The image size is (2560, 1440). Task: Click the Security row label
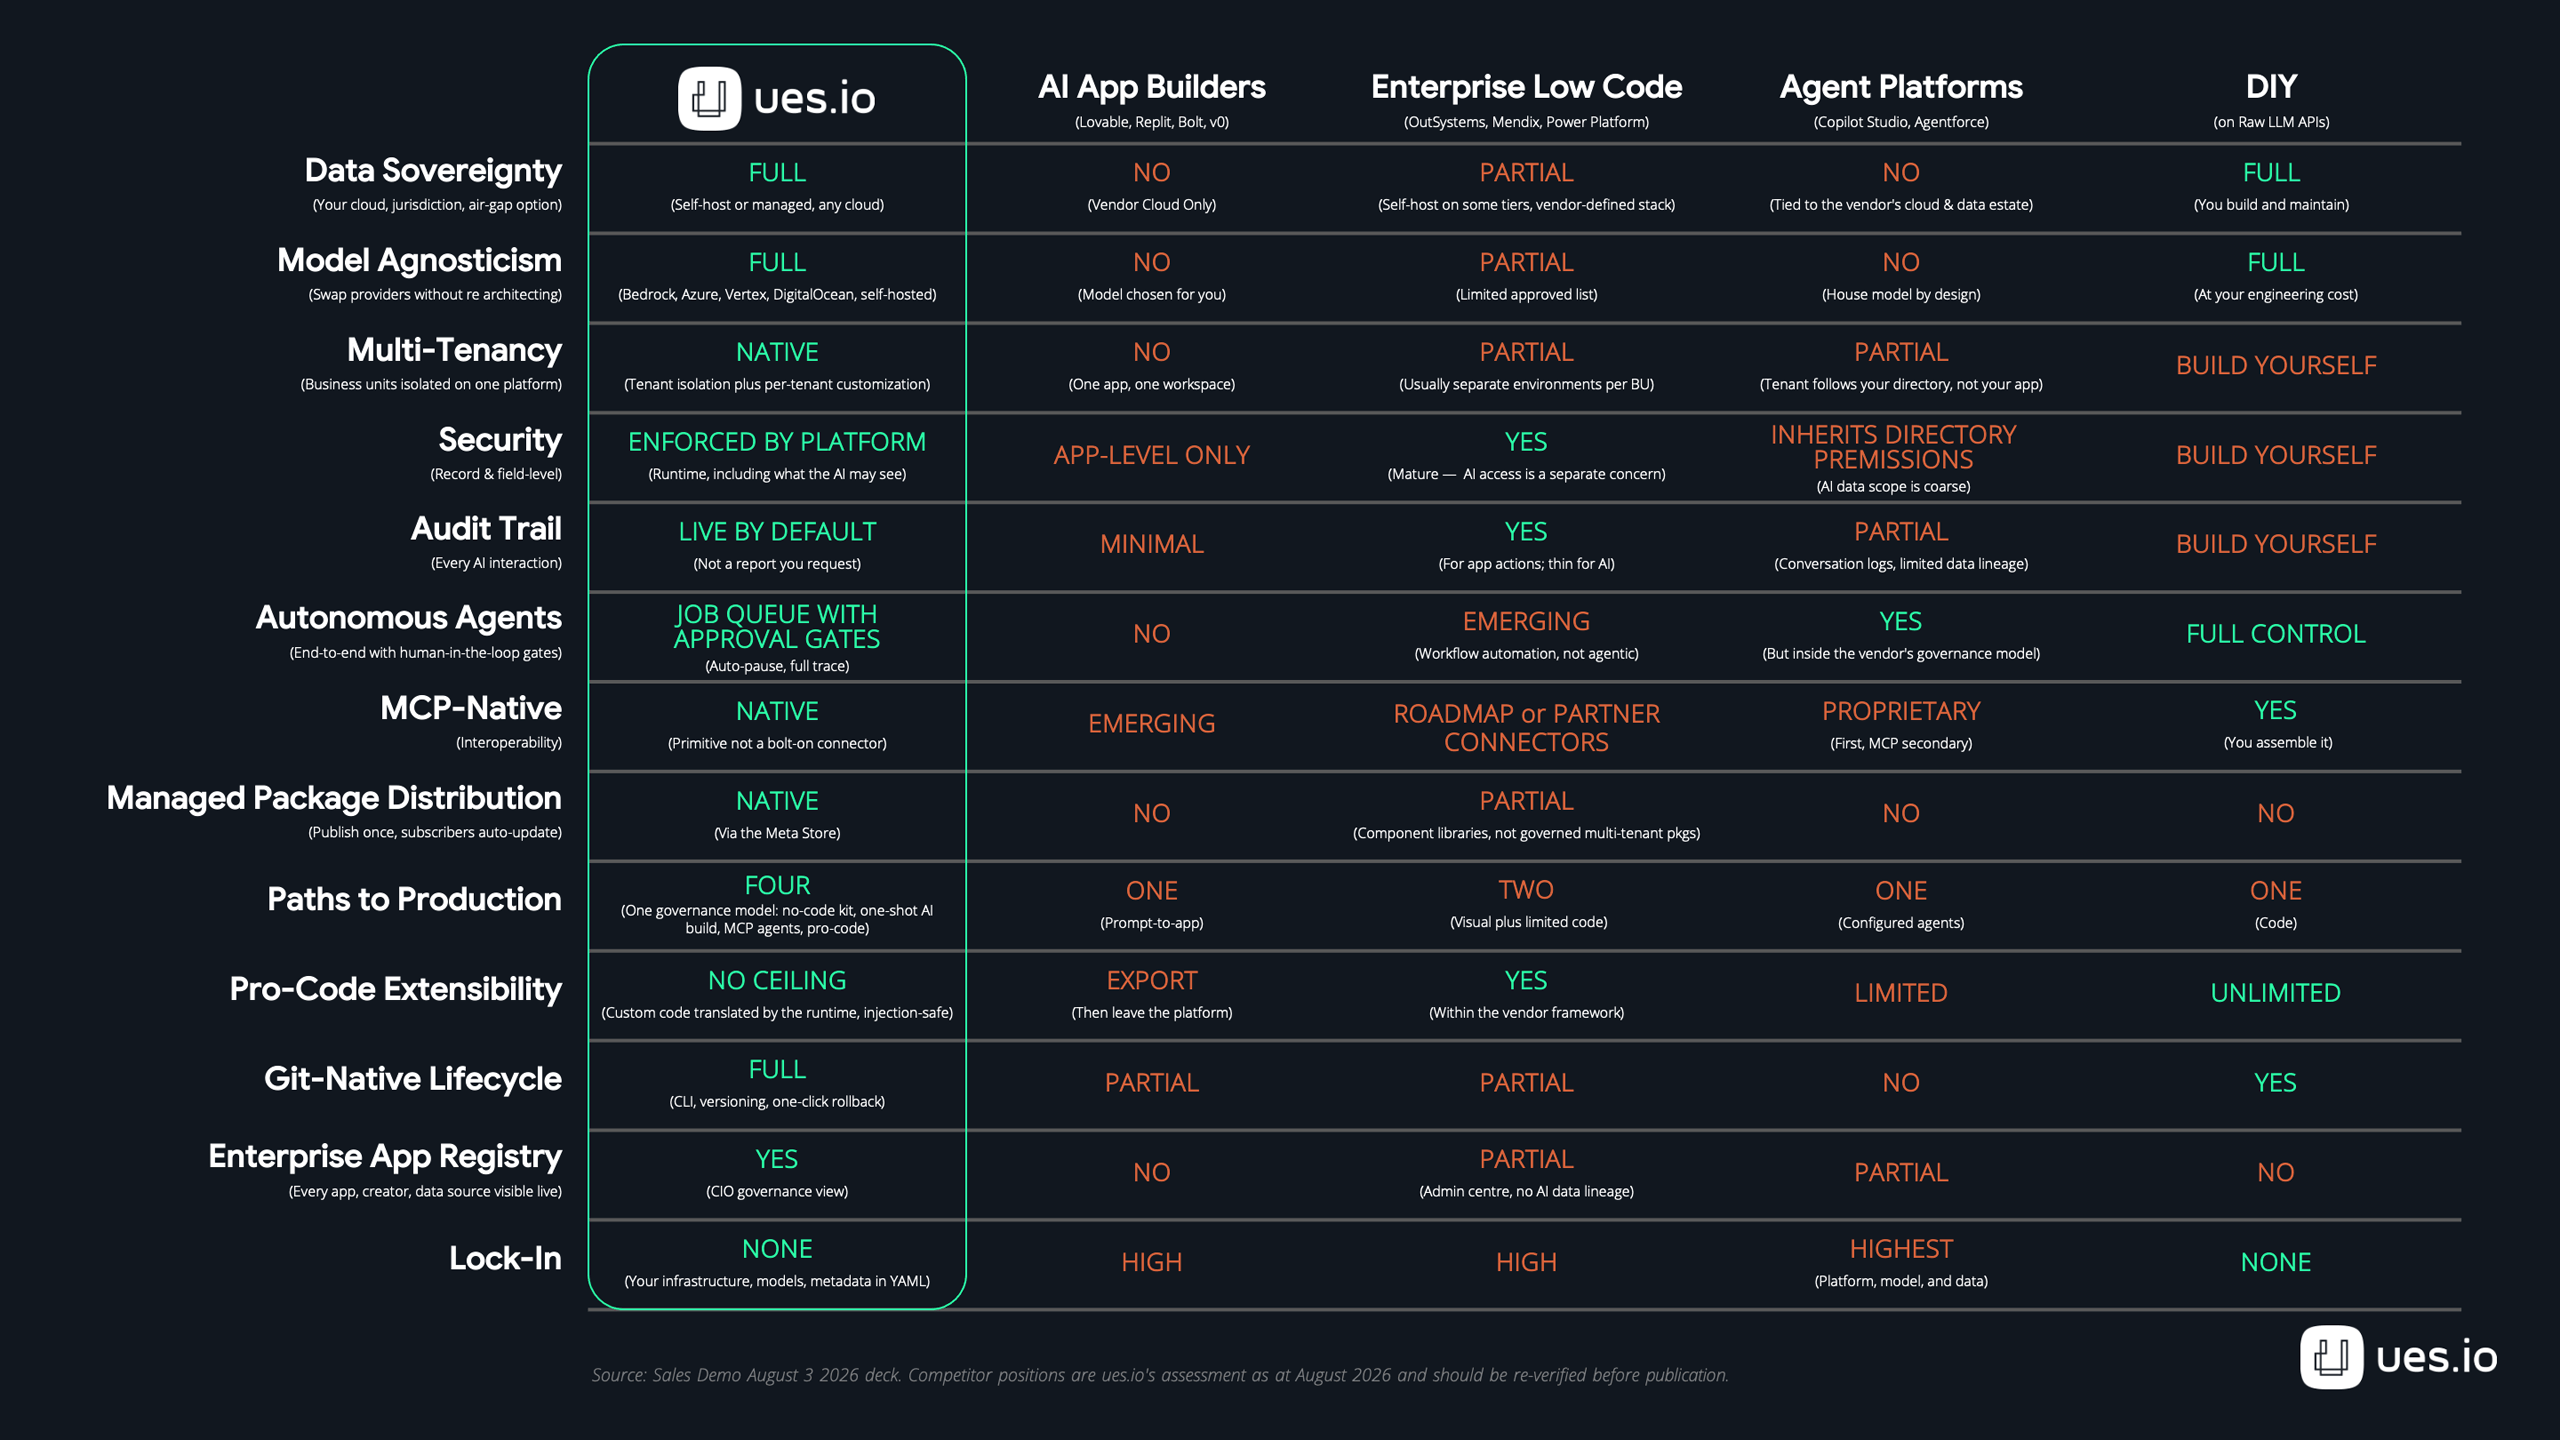click(500, 440)
